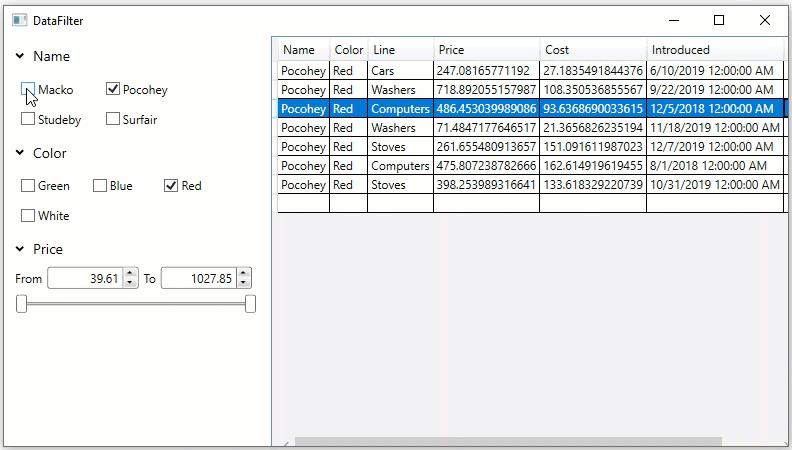
Task: Increase the From price spinner value
Action: point(129,274)
